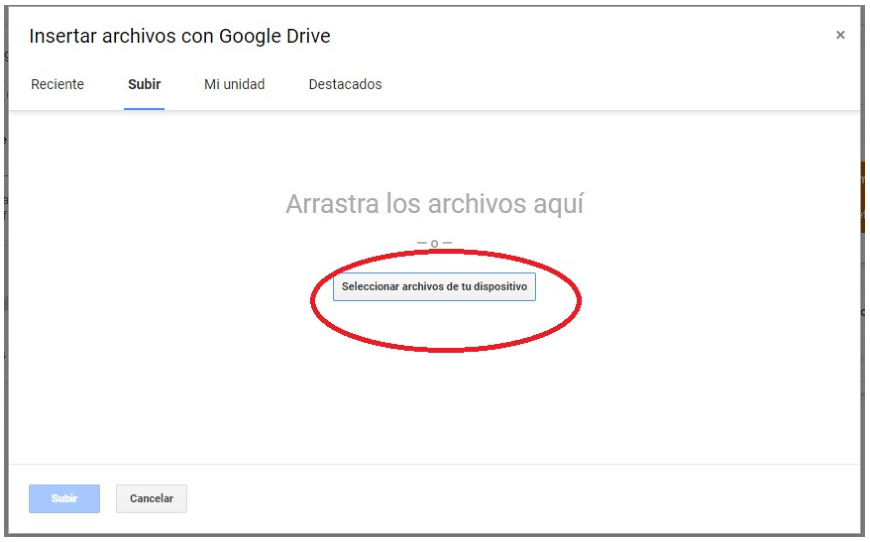The height and width of the screenshot is (542, 870).
Task: Close the Insertar archivos con Google Drive dialog
Action: point(840,35)
